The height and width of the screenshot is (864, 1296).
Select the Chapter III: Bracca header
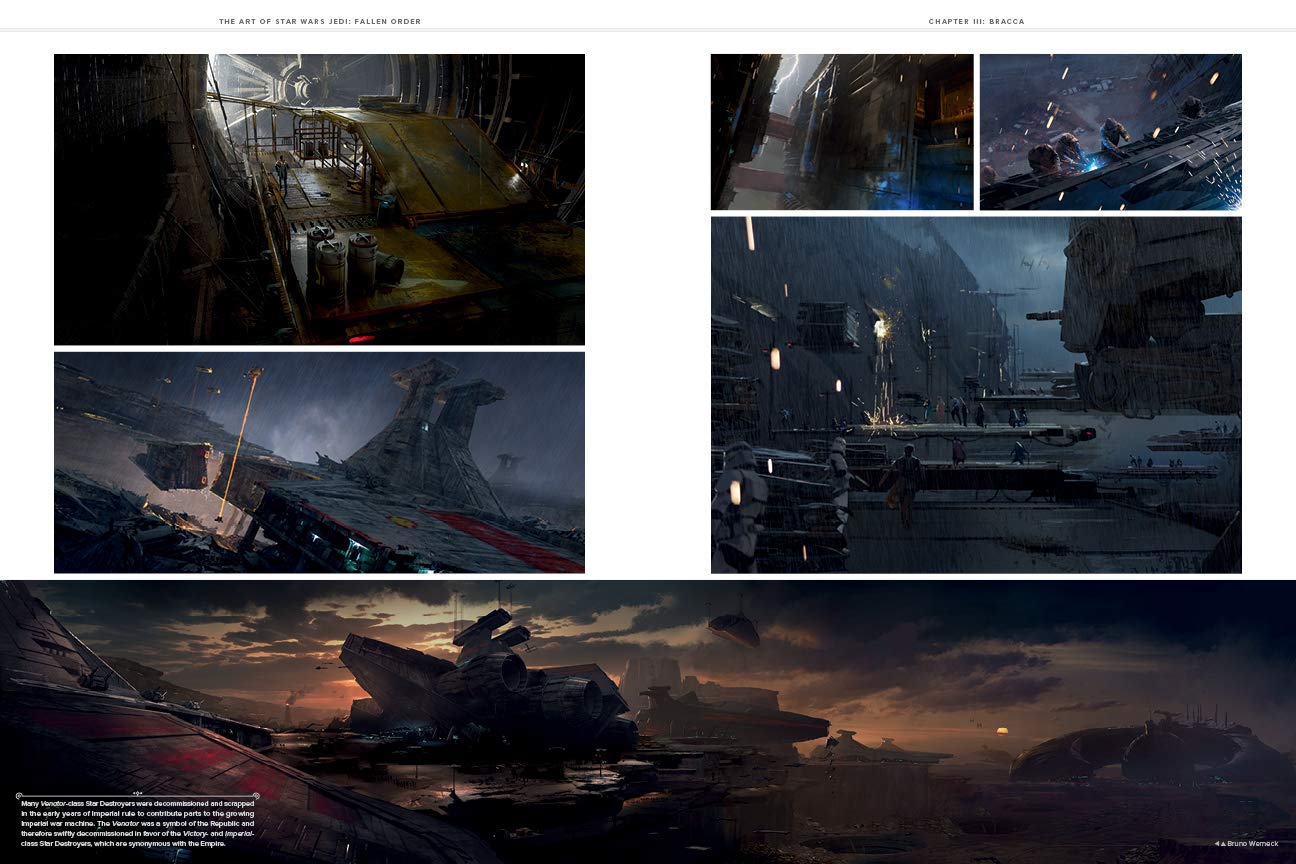tap(976, 21)
